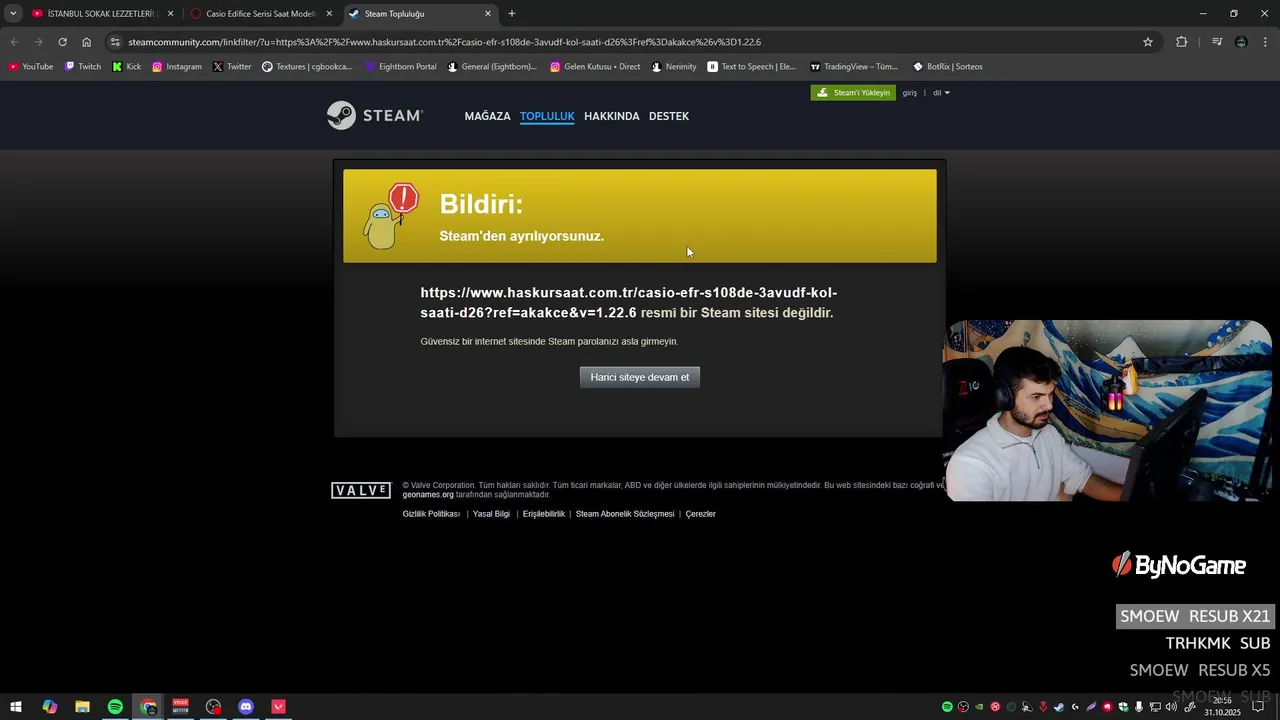This screenshot has height=720, width=1280.
Task: Open the red Valorant-style taskbar app
Action: [279, 707]
